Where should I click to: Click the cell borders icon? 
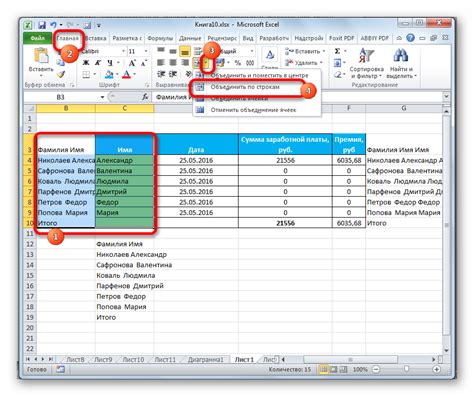tap(86, 74)
